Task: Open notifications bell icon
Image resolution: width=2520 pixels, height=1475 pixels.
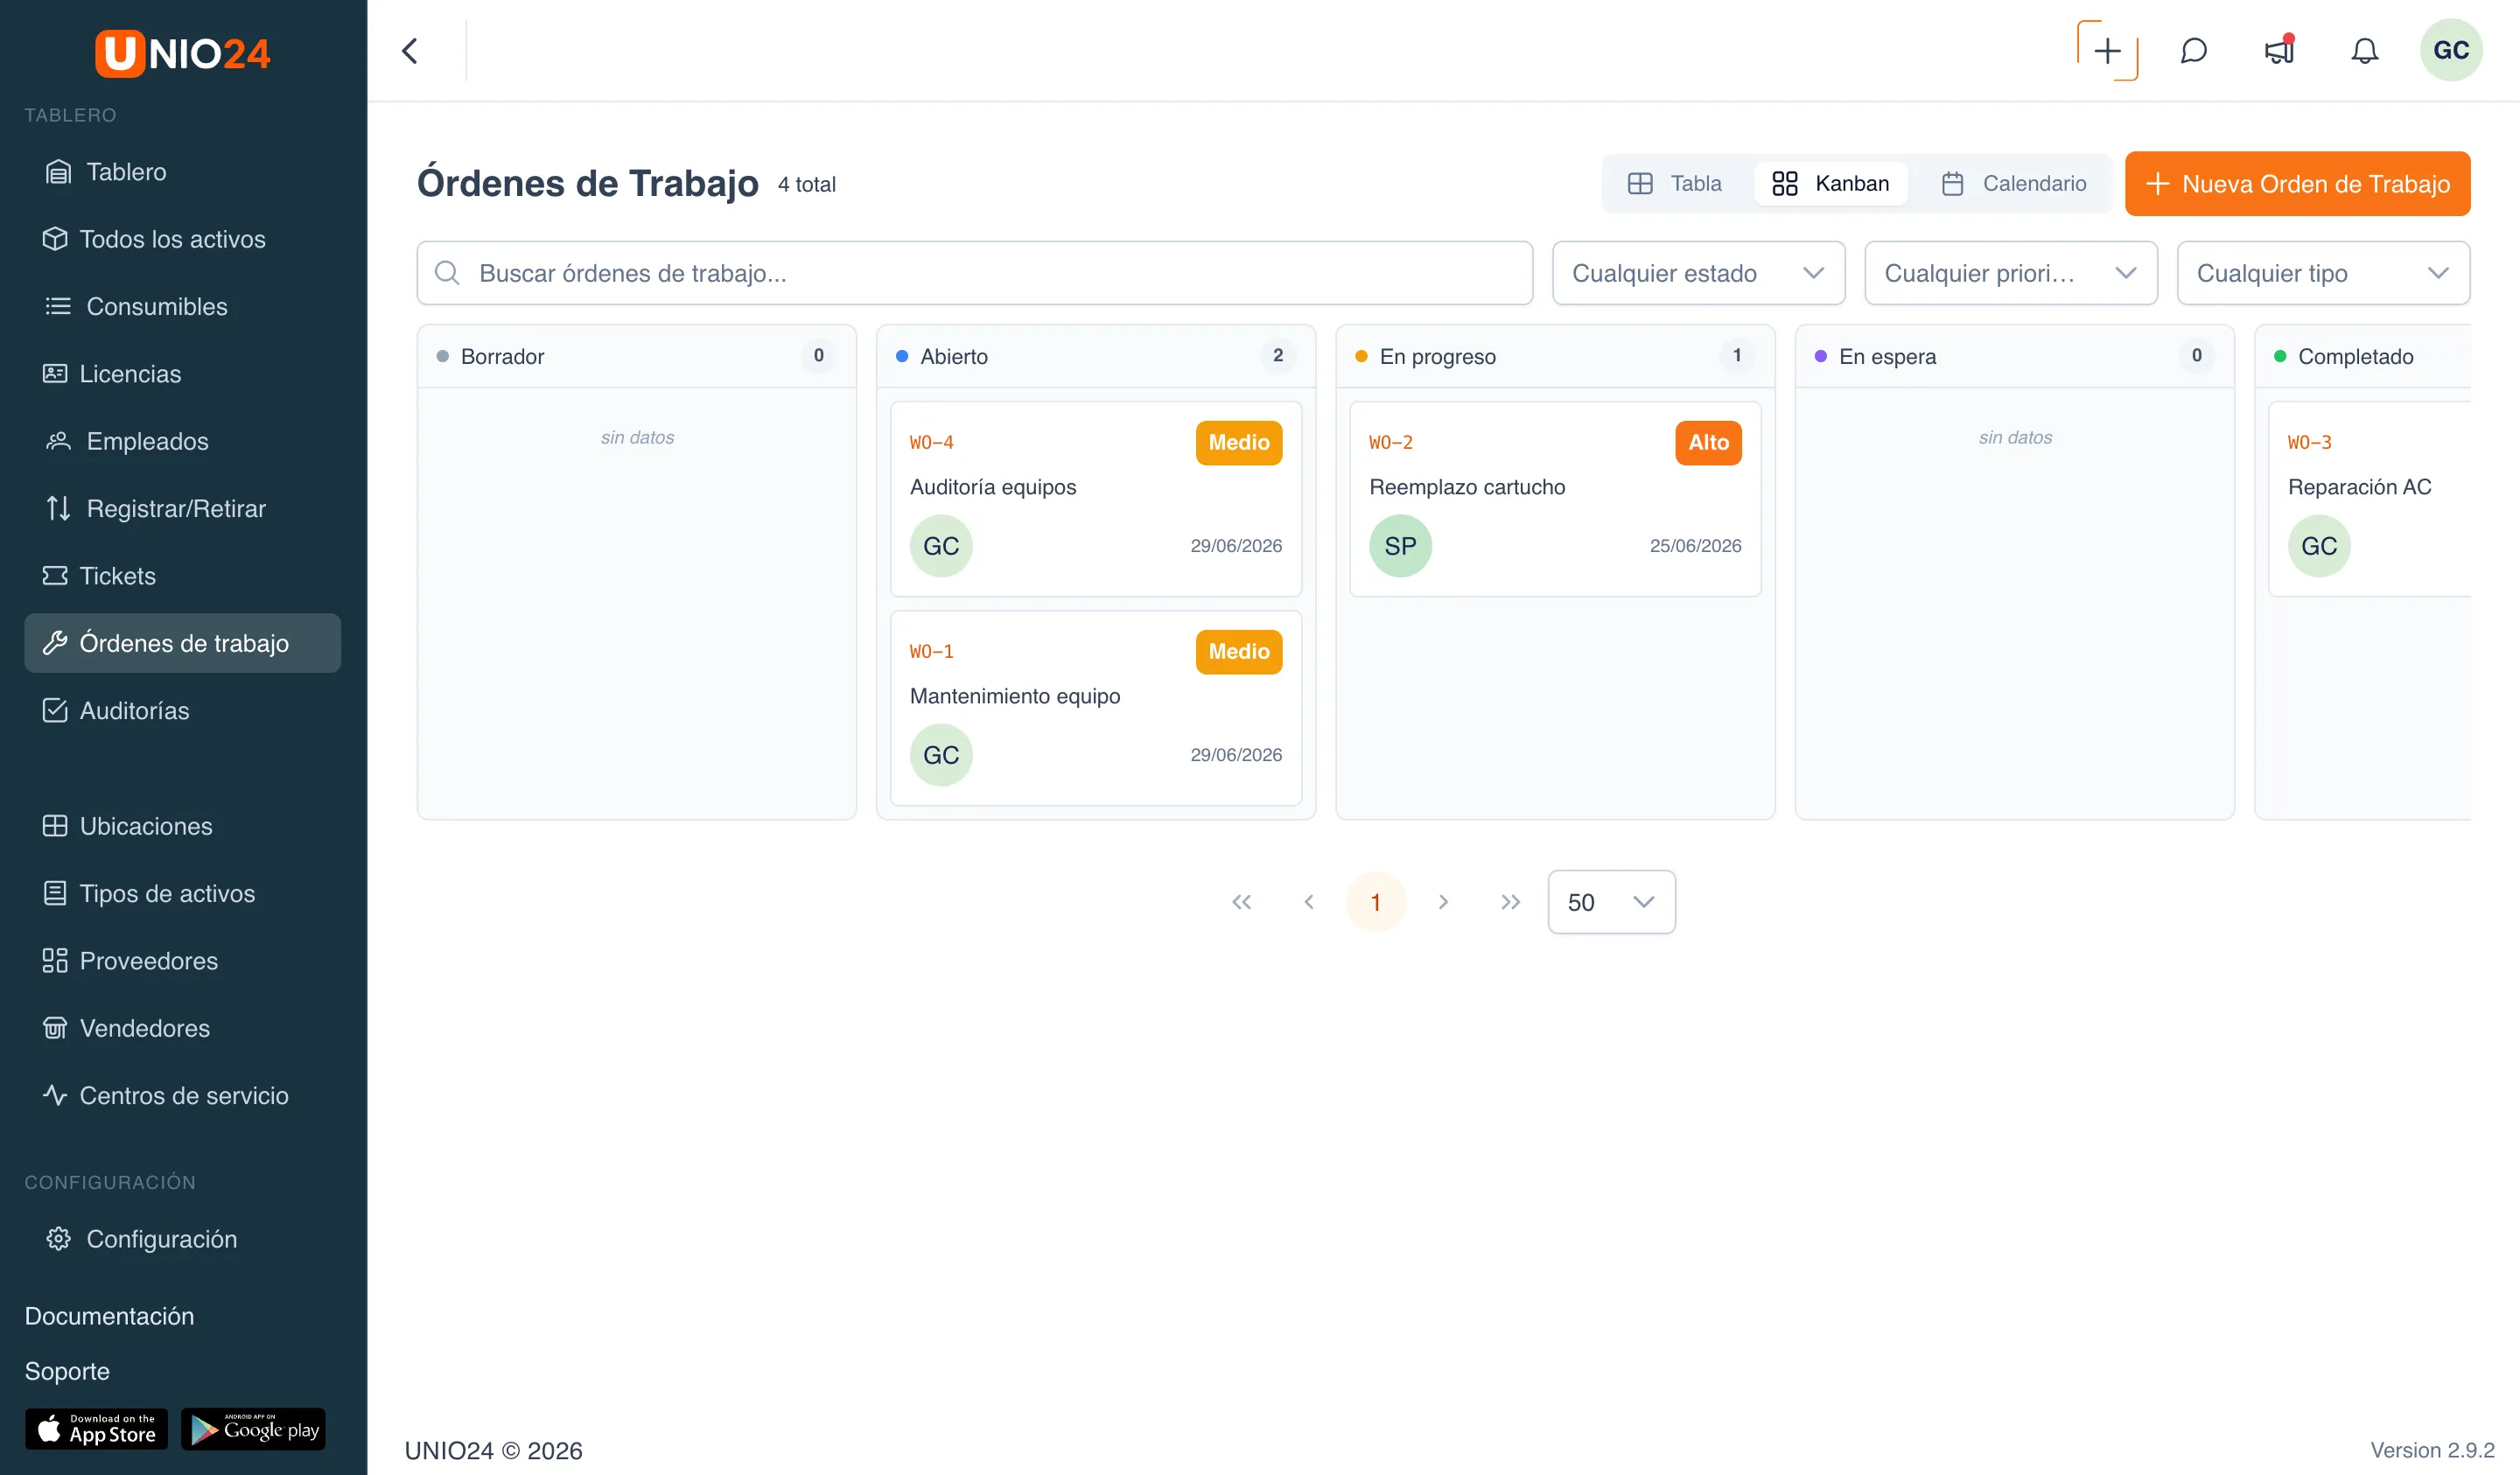Action: point(2365,51)
